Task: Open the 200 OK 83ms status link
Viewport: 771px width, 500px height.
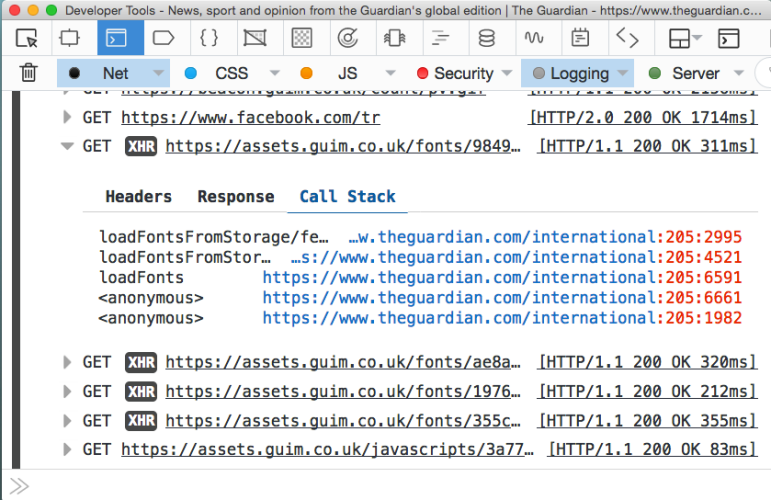Action: (652, 449)
